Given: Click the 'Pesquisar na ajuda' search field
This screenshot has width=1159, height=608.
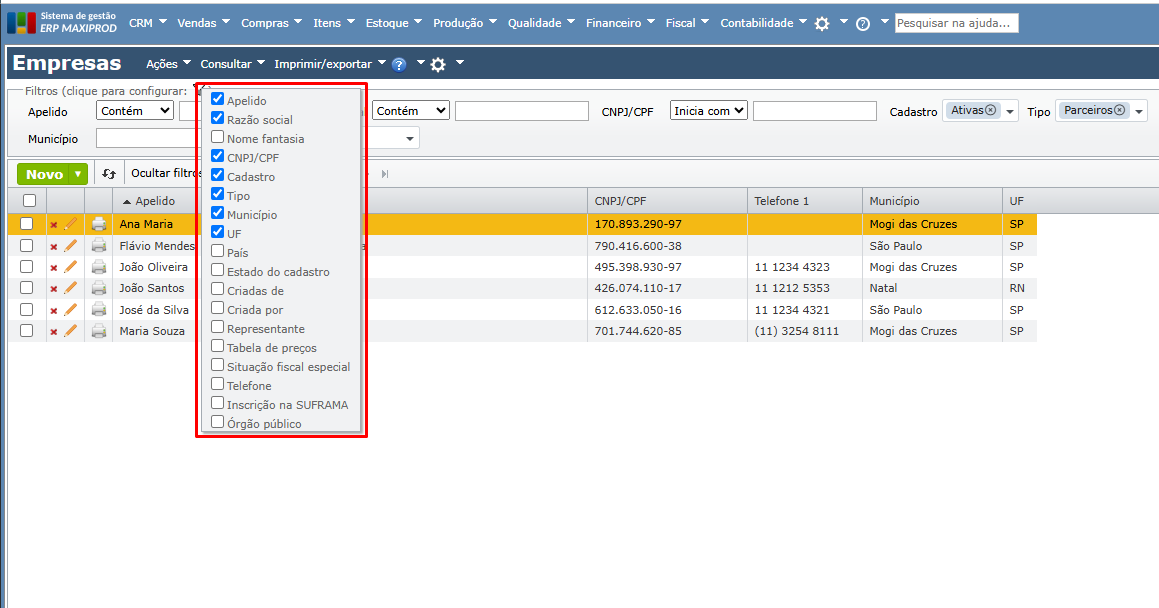Looking at the screenshot, I should tap(956, 23).
